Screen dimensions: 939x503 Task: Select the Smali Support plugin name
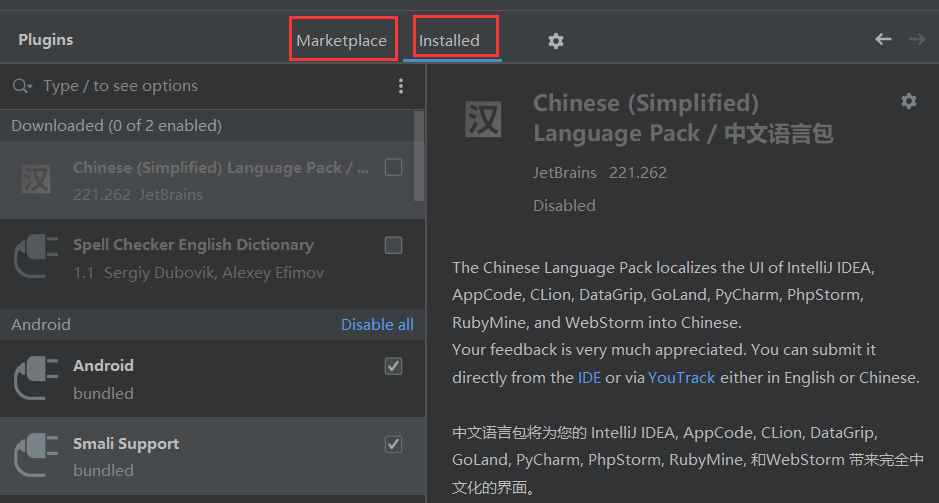pyautogui.click(x=126, y=444)
